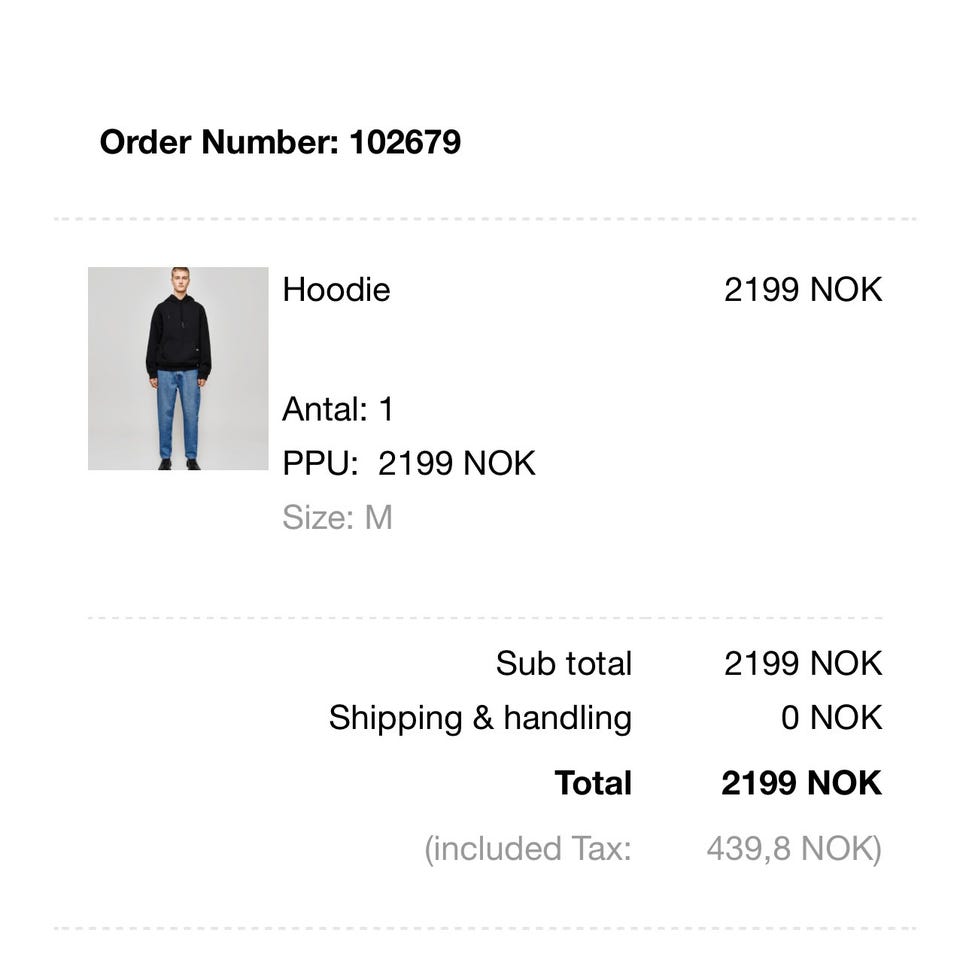Image resolution: width=960 pixels, height=966 pixels.
Task: Click the dashed divider below included Tax
Action: [485, 928]
